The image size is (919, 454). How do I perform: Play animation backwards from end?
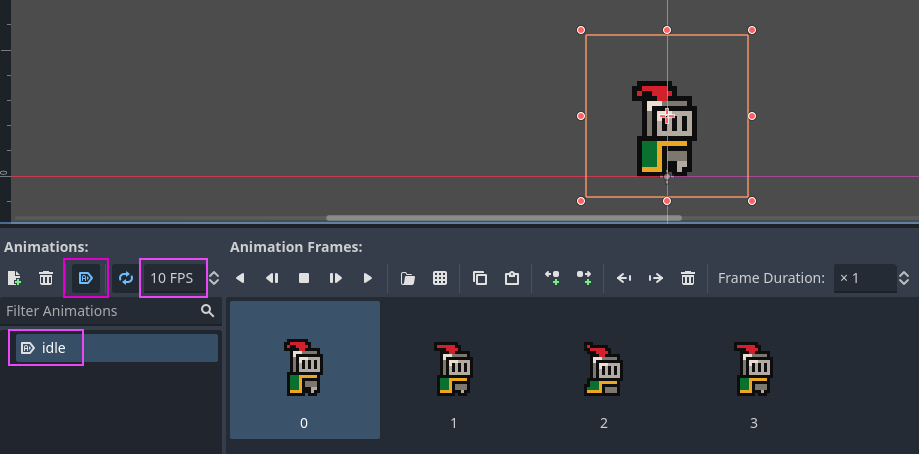[x=240, y=278]
